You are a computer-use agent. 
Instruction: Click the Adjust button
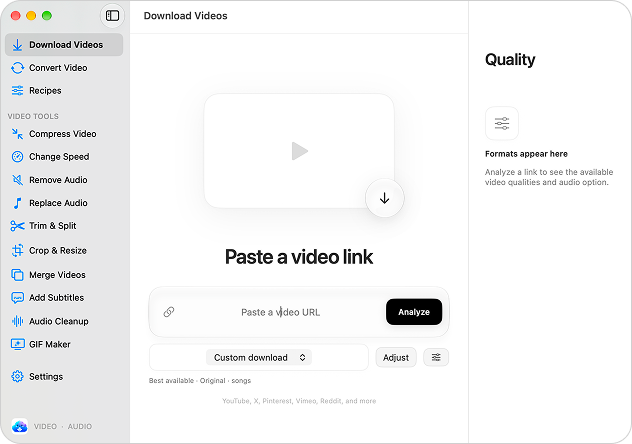[x=396, y=357]
